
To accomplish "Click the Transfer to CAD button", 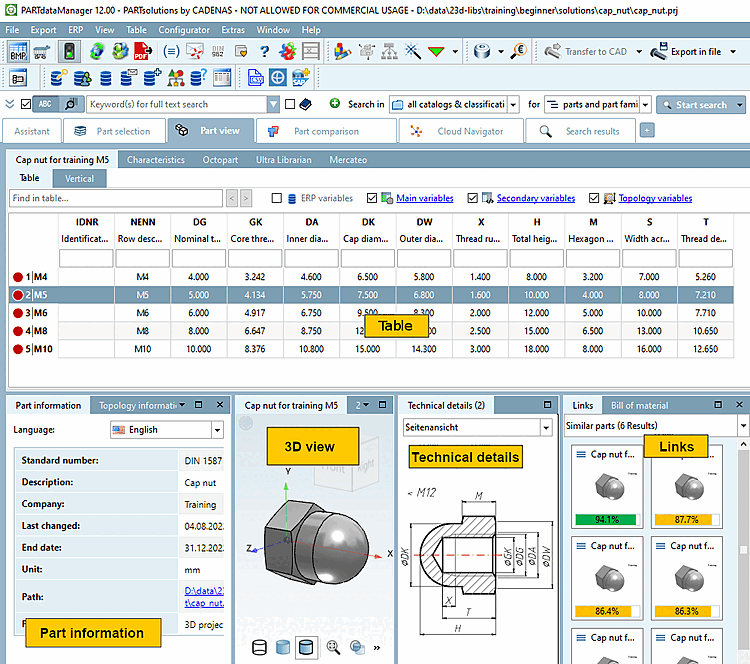I will [590, 51].
